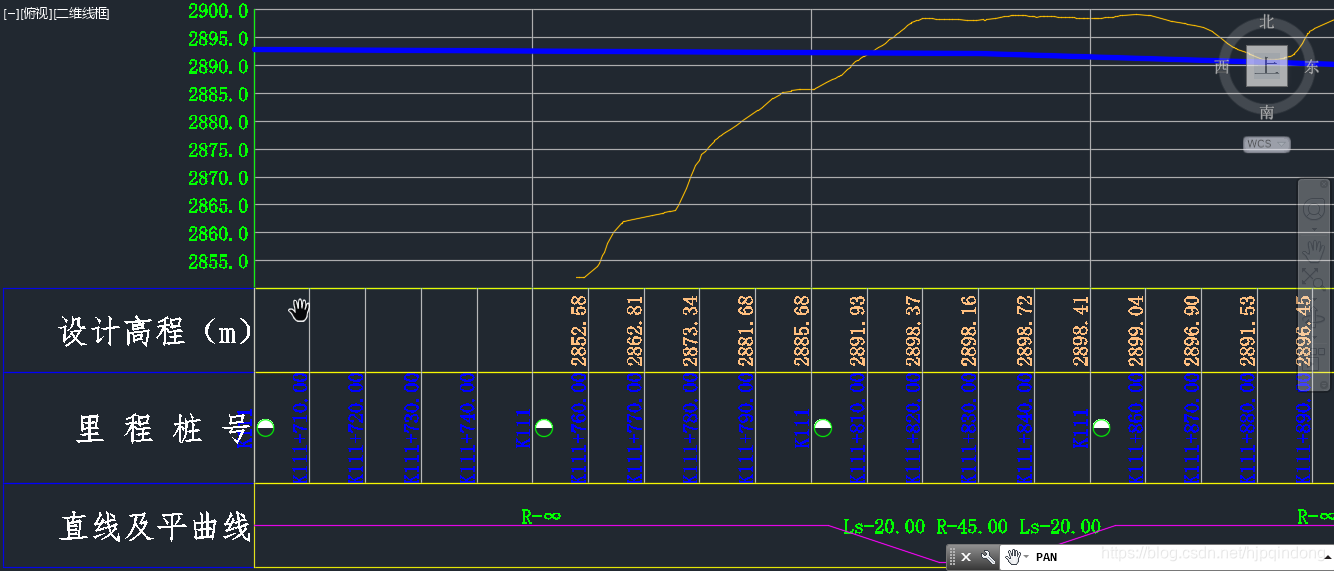Click design elevation value 2898.41
Image resolution: width=1334 pixels, height=571 pixels.
[x=1080, y=331]
